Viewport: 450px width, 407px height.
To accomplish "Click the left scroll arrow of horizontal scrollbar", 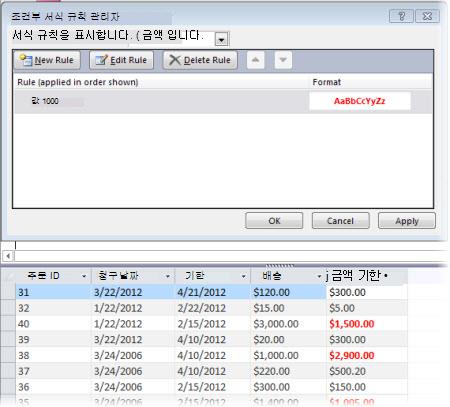I will [x=8, y=256].
